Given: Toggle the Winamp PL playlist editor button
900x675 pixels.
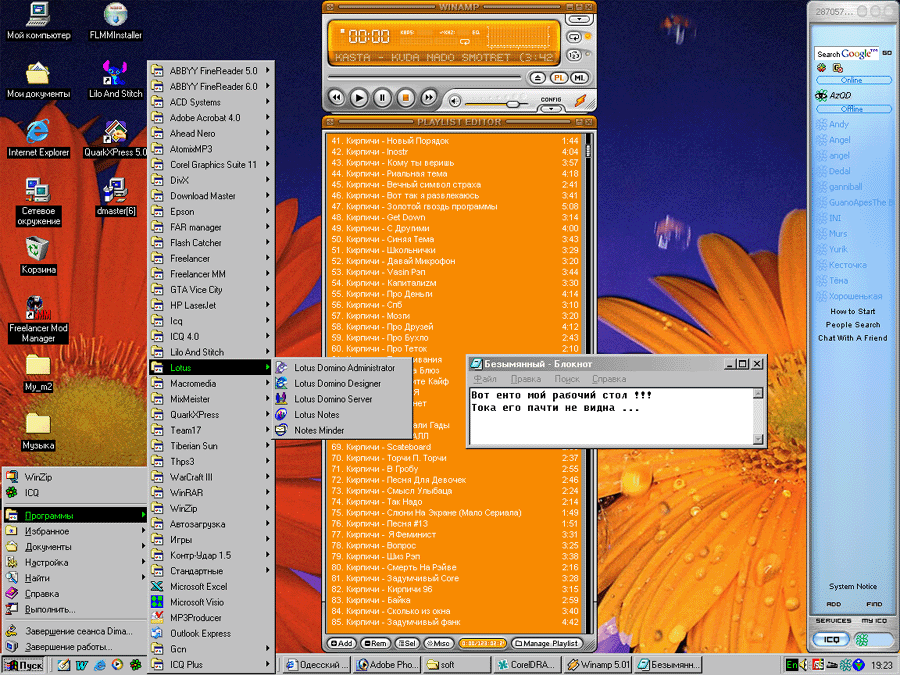Looking at the screenshot, I should [558, 77].
